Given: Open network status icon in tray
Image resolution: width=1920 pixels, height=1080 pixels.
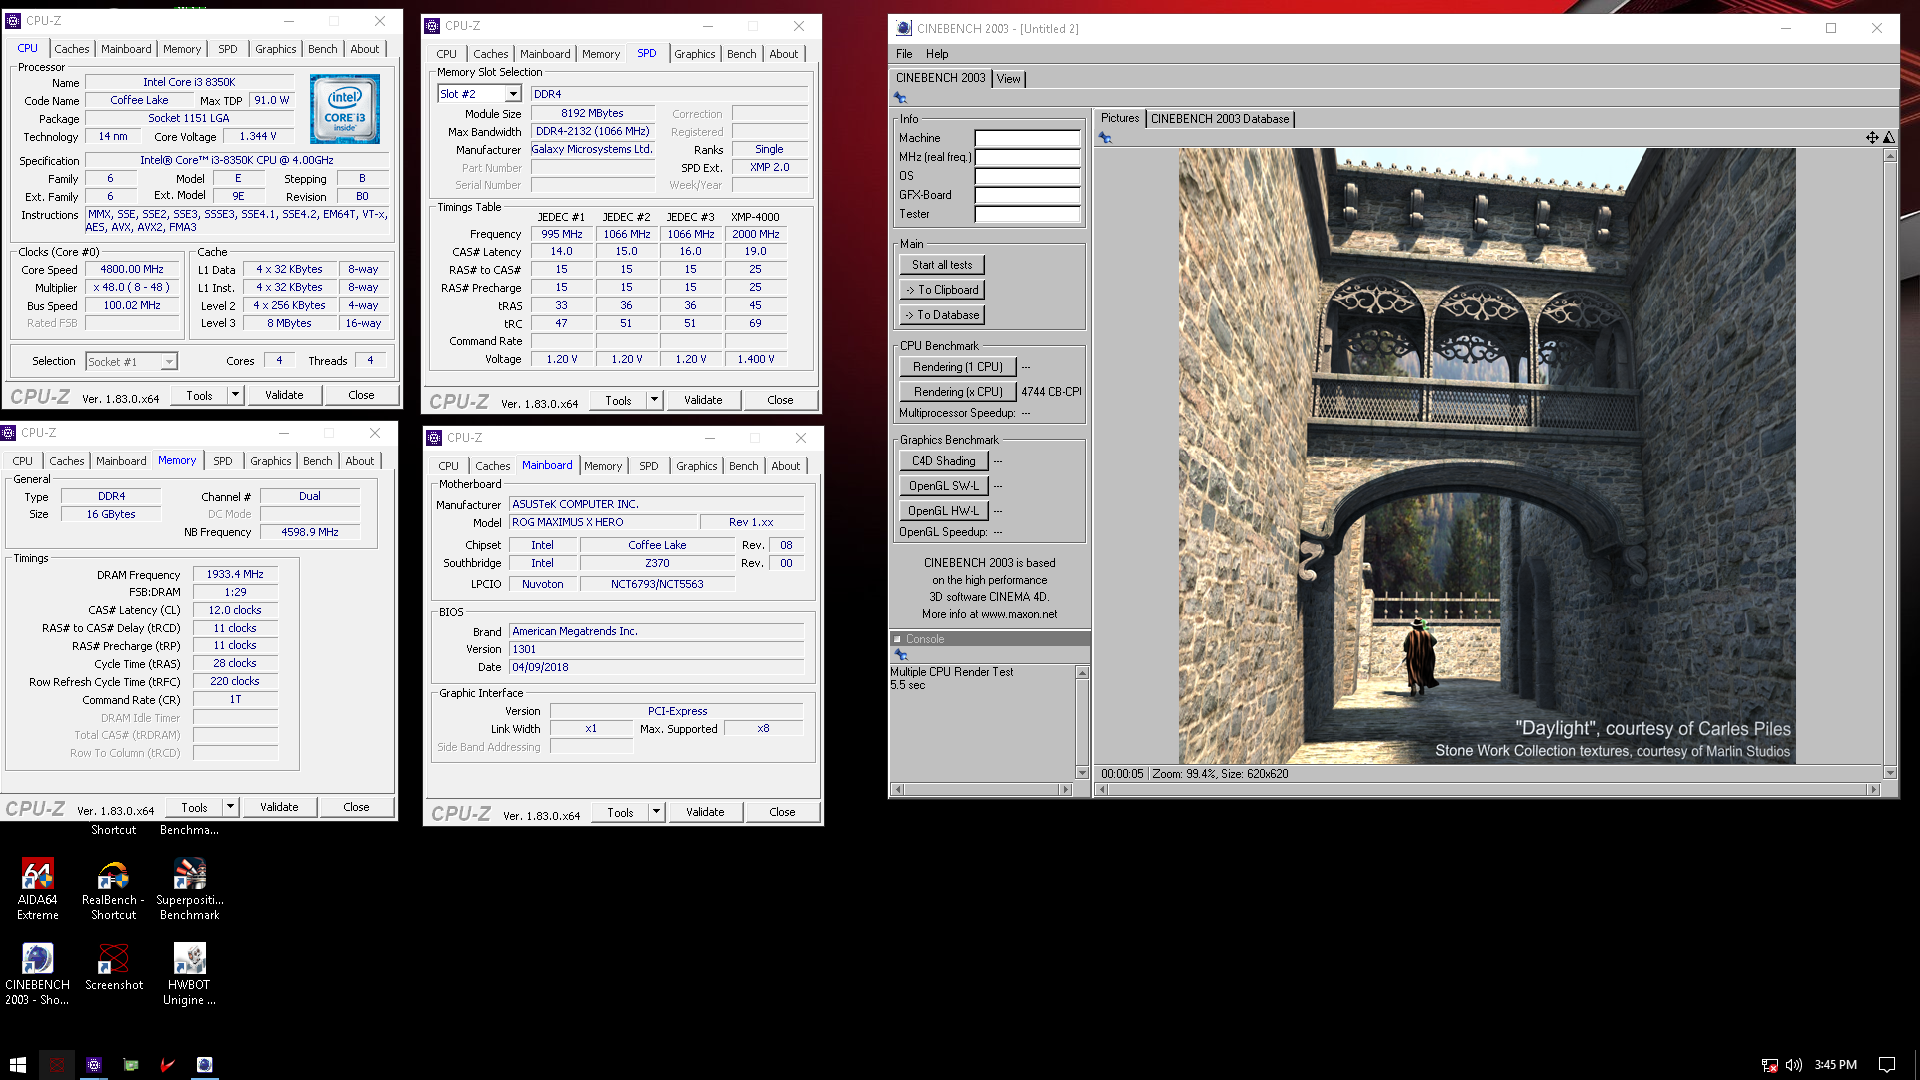Looking at the screenshot, I should [1769, 1065].
